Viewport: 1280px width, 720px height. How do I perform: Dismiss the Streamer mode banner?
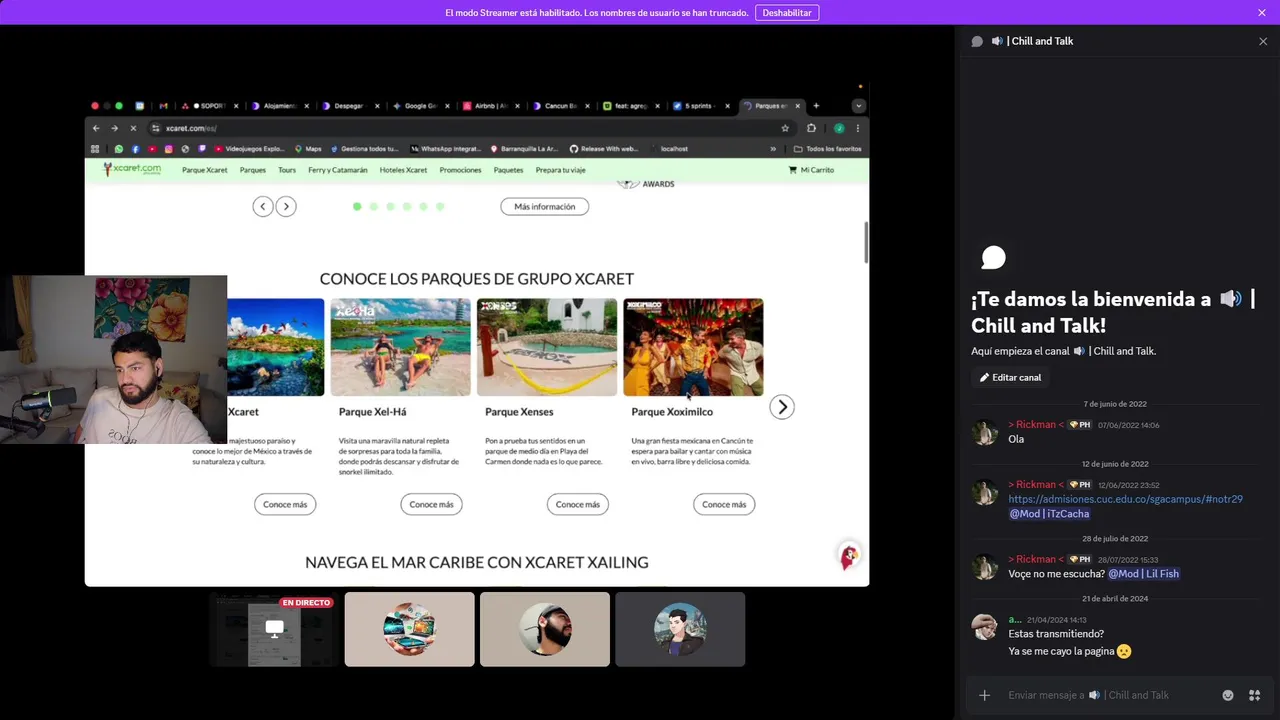pyautogui.click(x=1262, y=13)
